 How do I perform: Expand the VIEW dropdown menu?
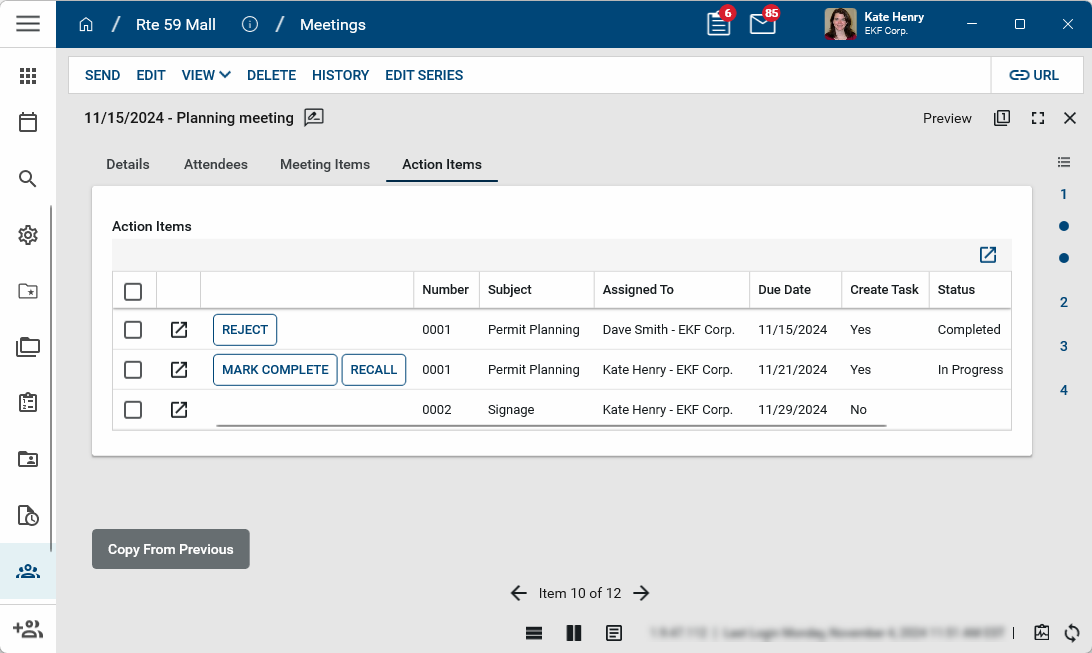pos(206,75)
